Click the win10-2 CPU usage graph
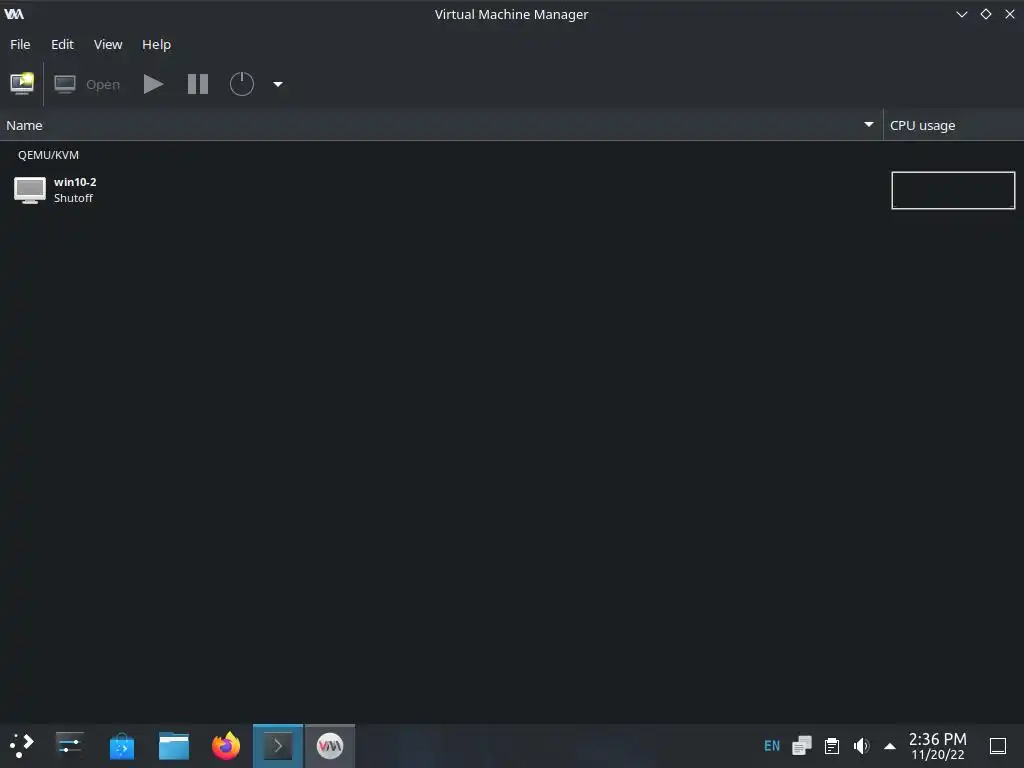This screenshot has height=768, width=1024. pyautogui.click(x=953, y=190)
